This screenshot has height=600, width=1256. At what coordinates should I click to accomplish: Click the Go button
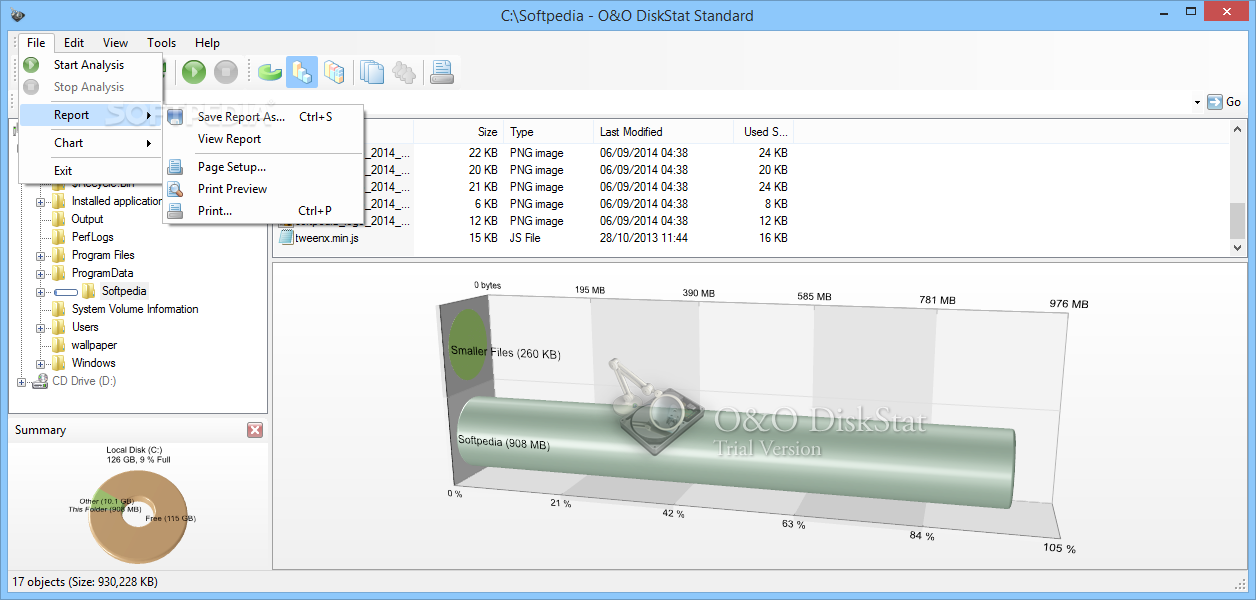[x=1224, y=102]
